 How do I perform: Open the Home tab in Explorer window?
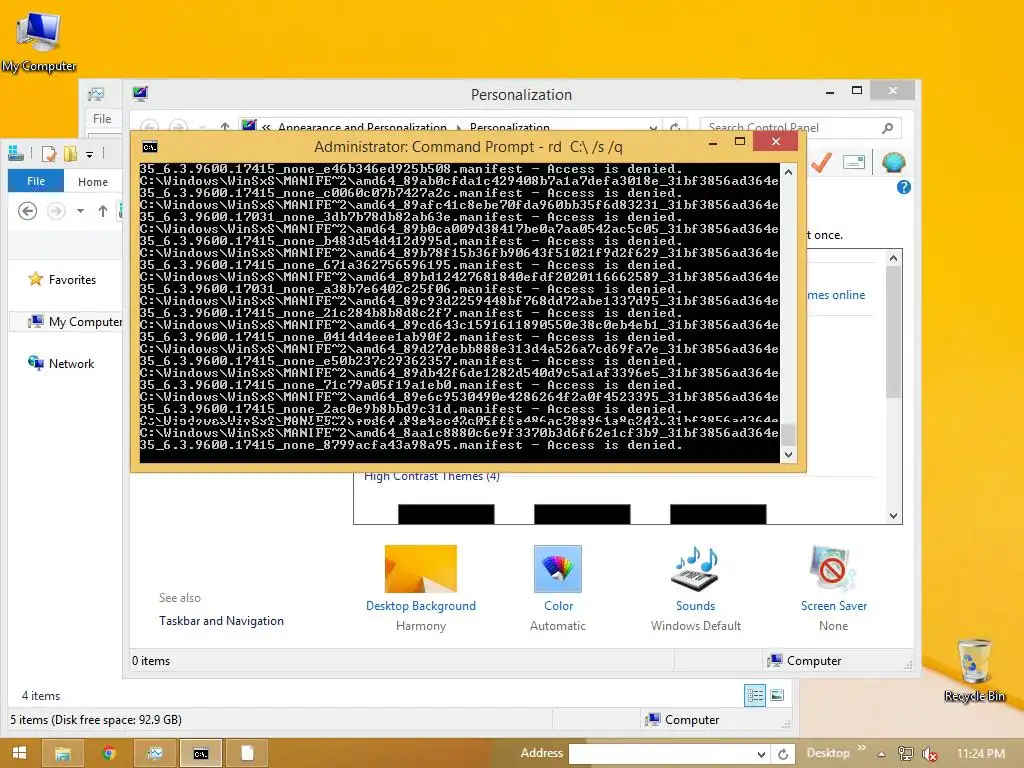(93, 182)
